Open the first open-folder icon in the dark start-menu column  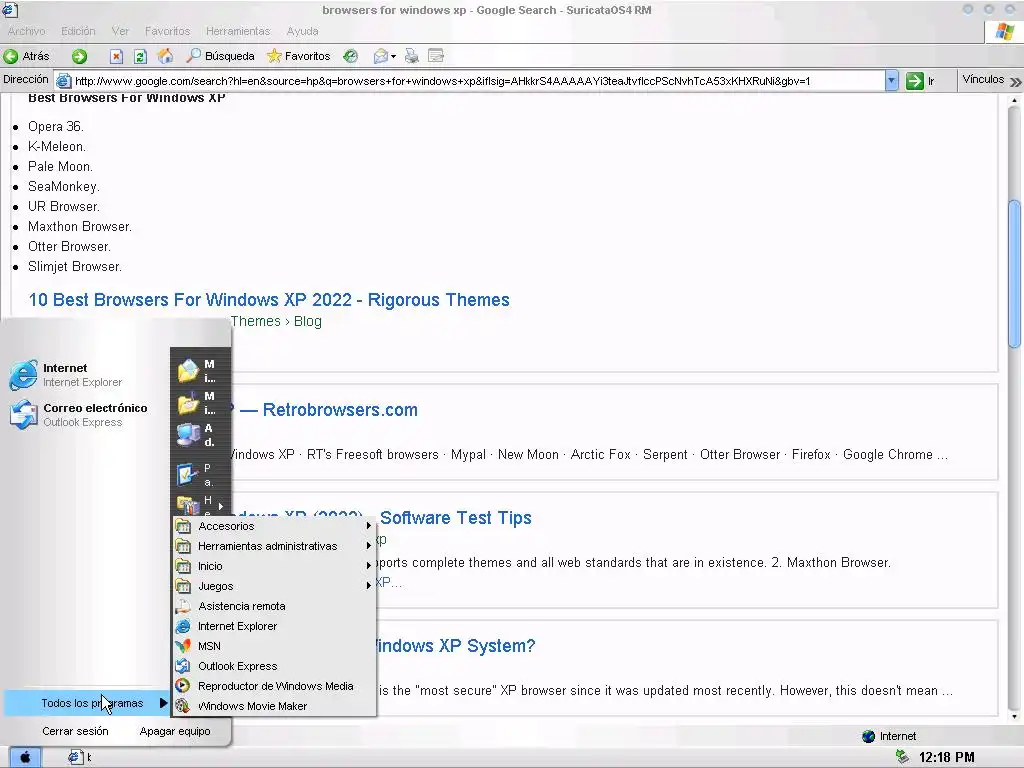(188, 370)
